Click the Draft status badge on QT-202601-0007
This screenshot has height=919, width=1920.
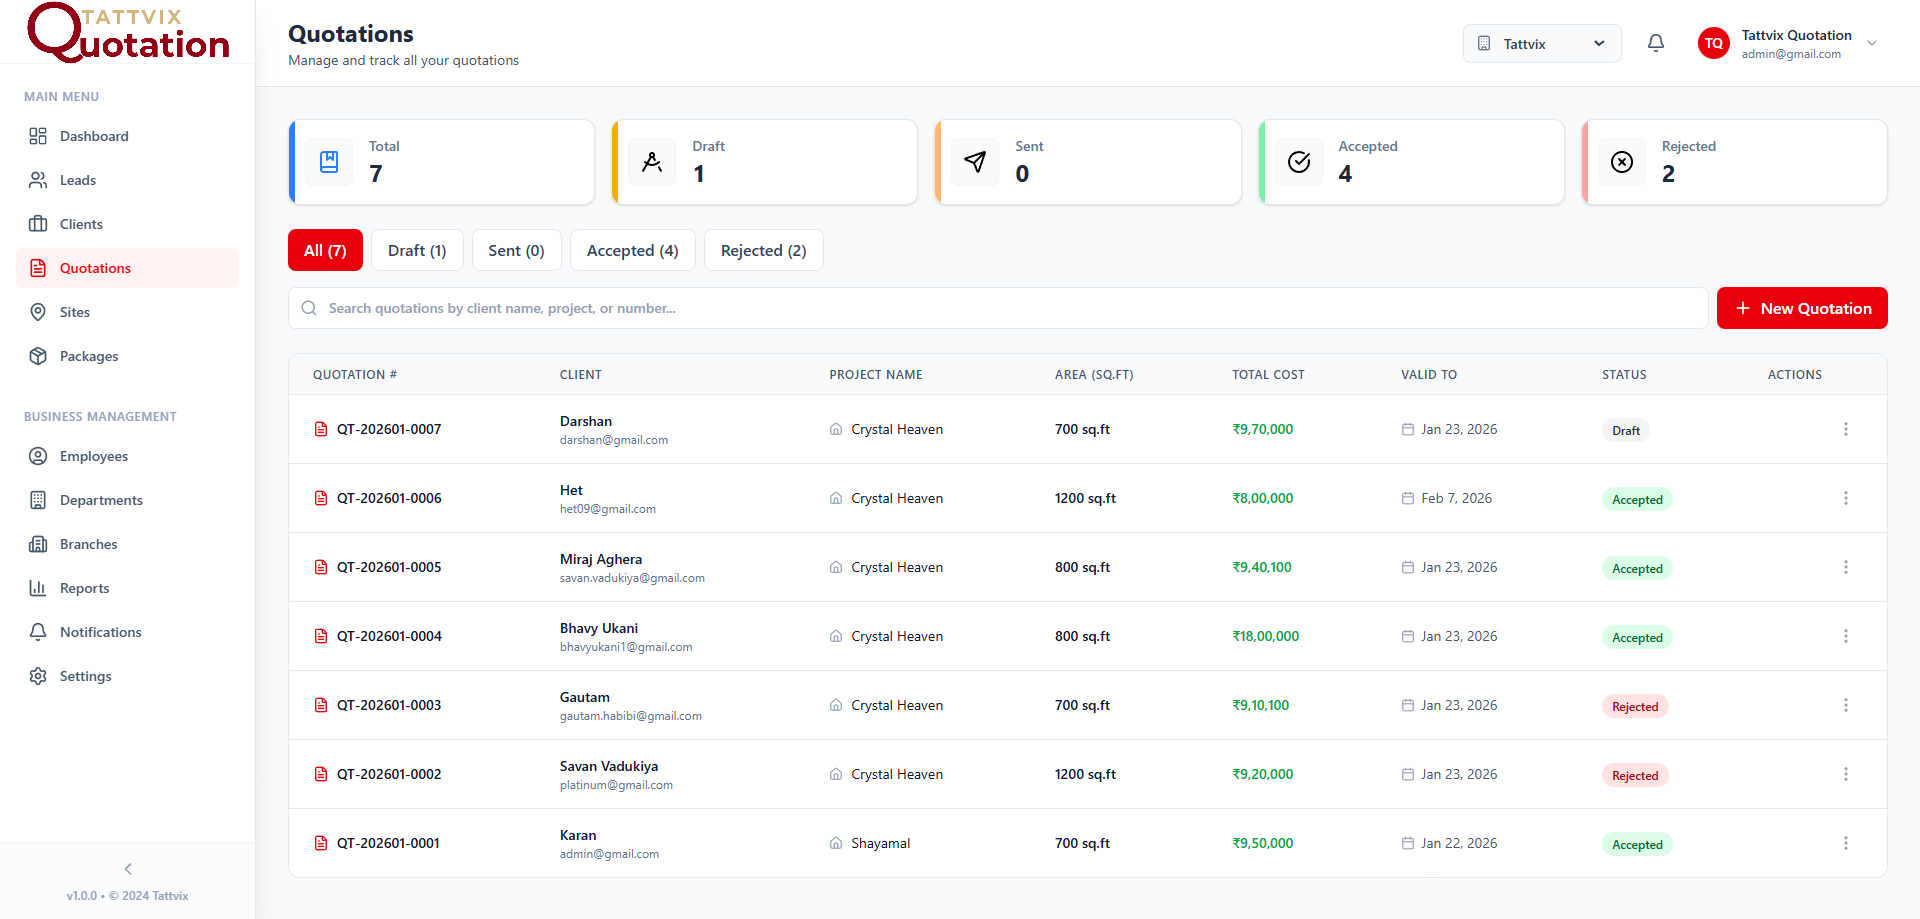pos(1624,430)
